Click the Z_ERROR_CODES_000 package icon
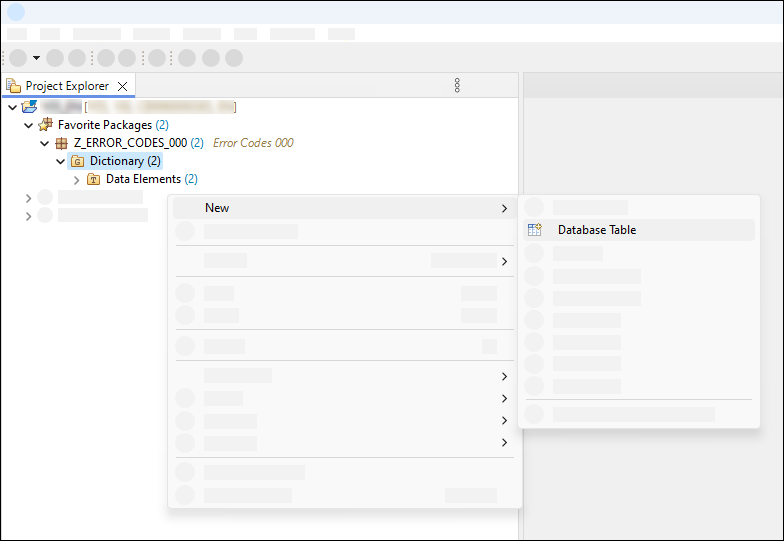The height and width of the screenshot is (541, 784). [x=61, y=144]
